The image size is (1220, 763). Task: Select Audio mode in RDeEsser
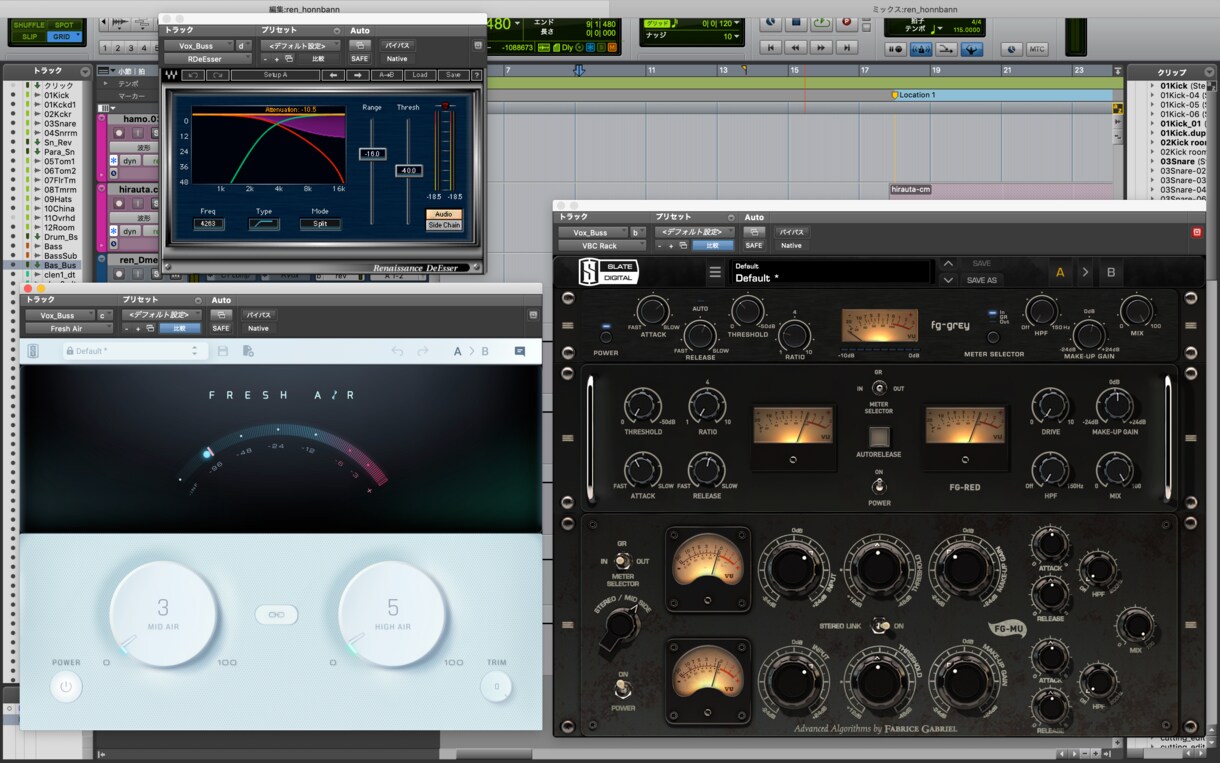point(444,214)
